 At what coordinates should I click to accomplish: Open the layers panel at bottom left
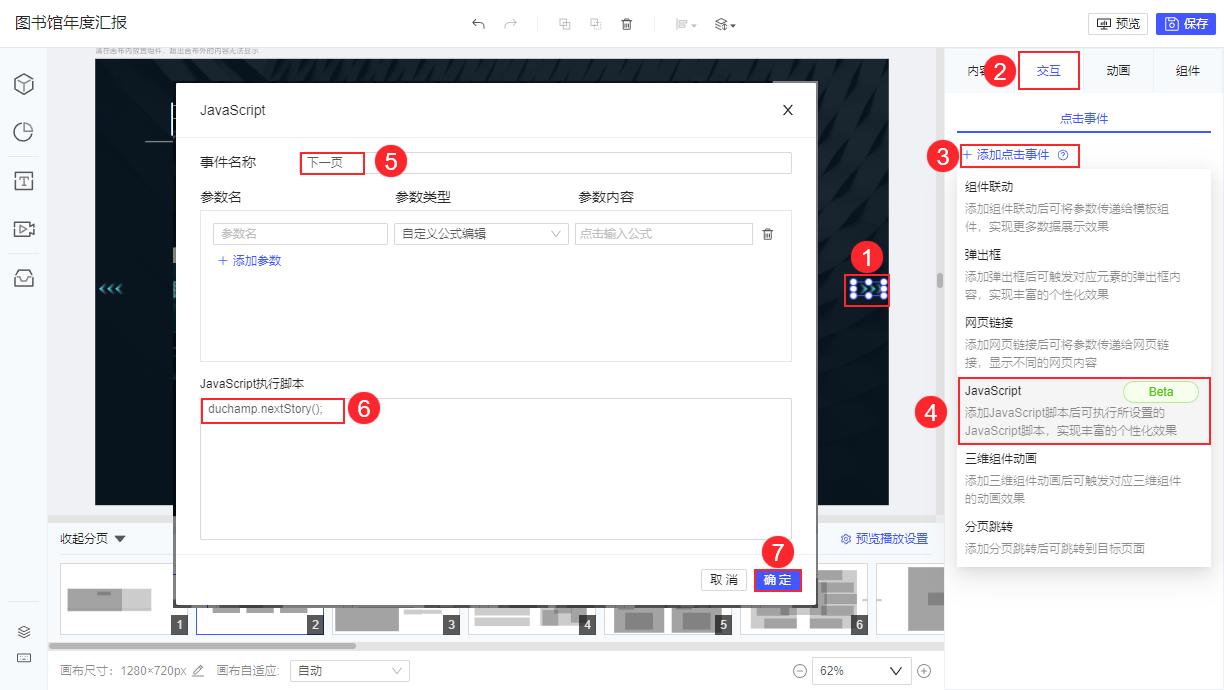(x=25, y=631)
